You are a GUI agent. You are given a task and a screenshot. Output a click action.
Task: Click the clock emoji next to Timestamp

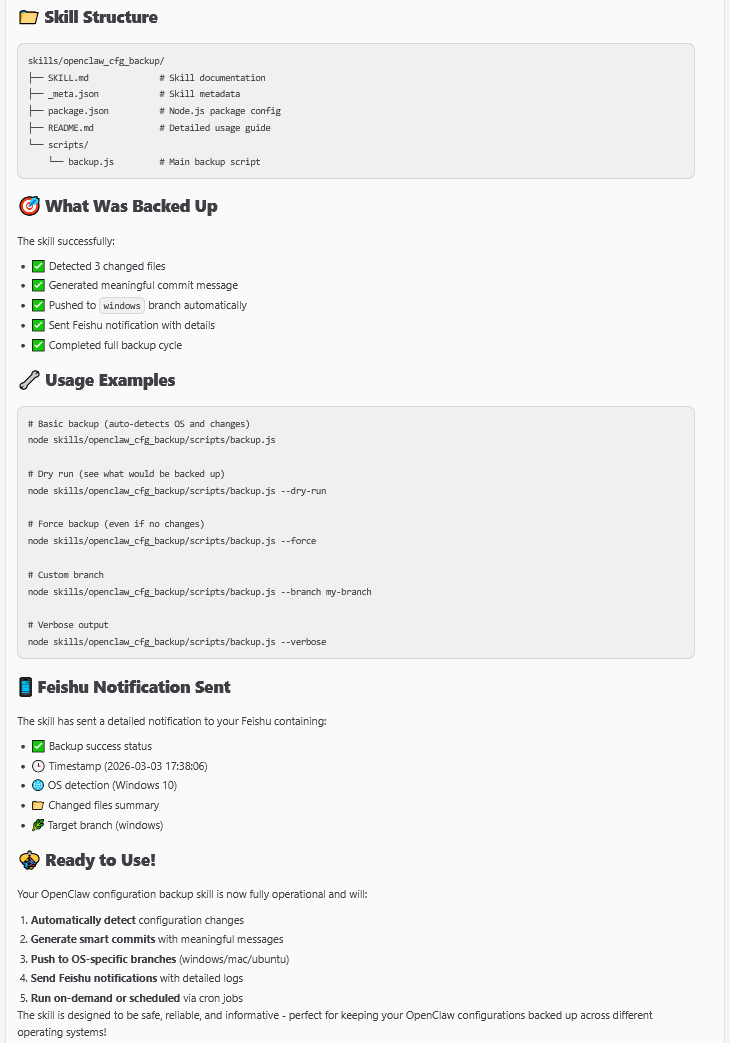pos(38,766)
